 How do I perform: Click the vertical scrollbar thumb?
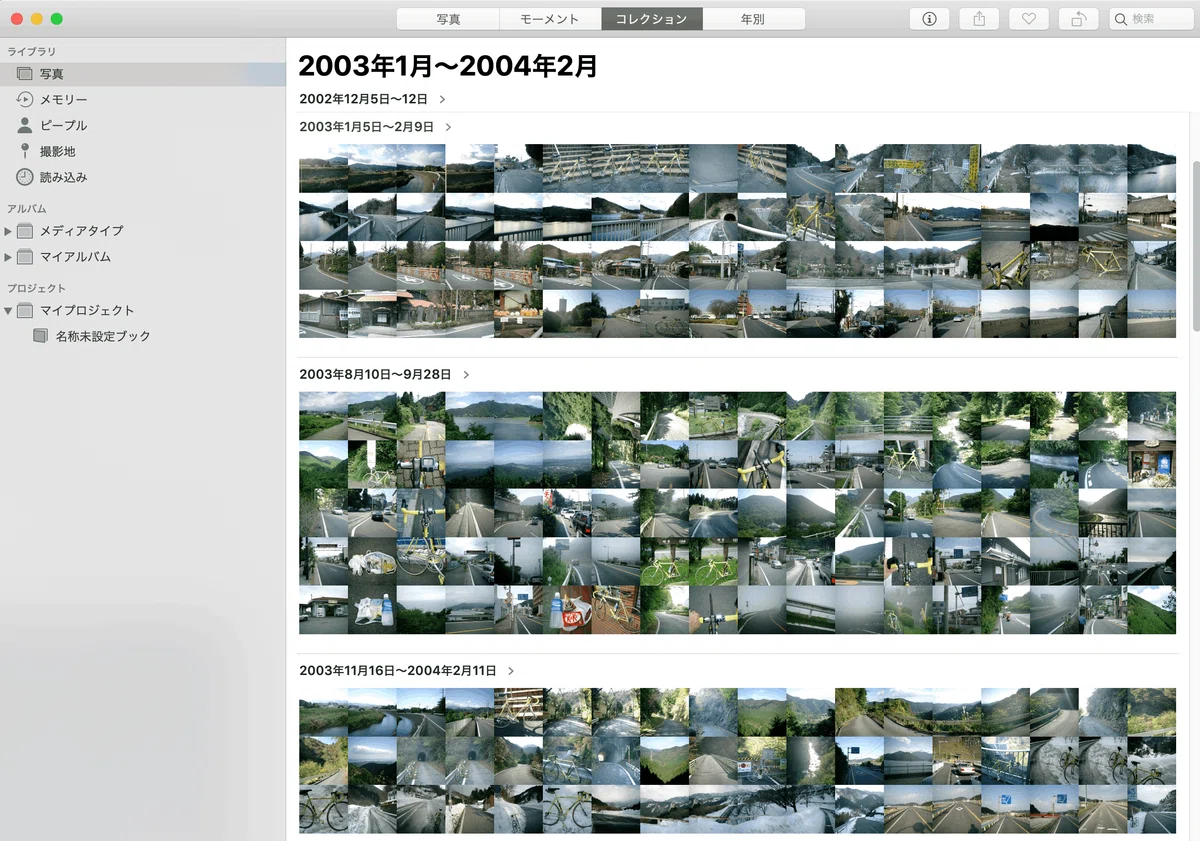(x=1195, y=247)
